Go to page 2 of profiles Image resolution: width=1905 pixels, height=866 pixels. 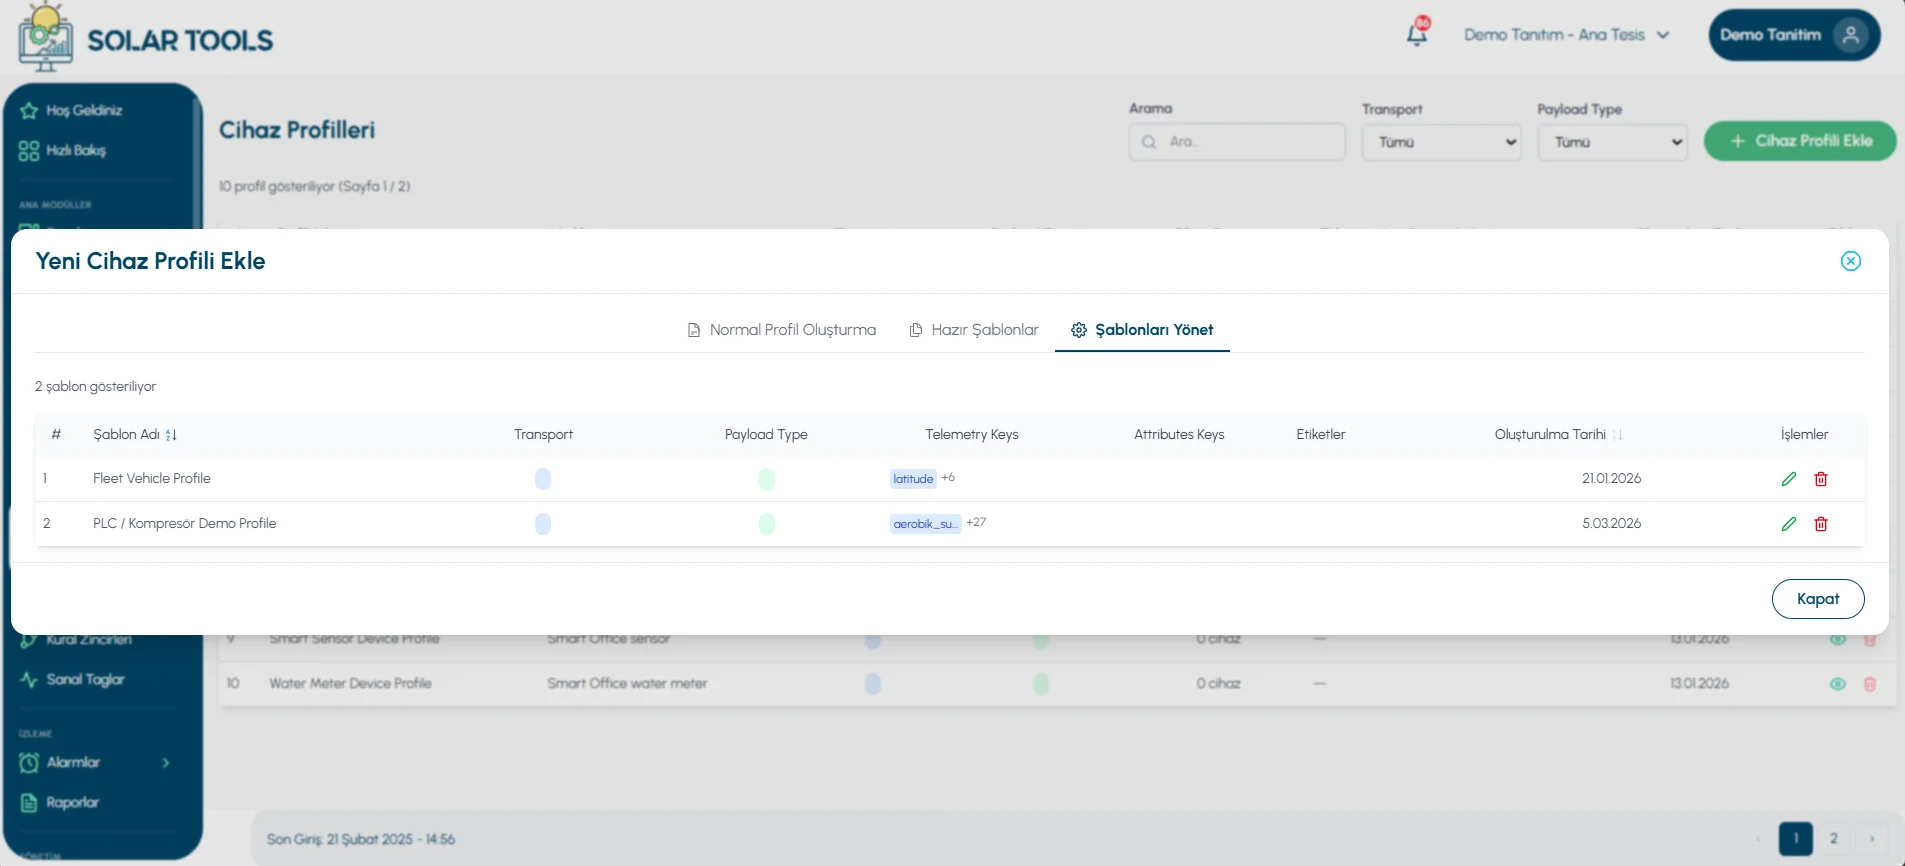pos(1834,839)
